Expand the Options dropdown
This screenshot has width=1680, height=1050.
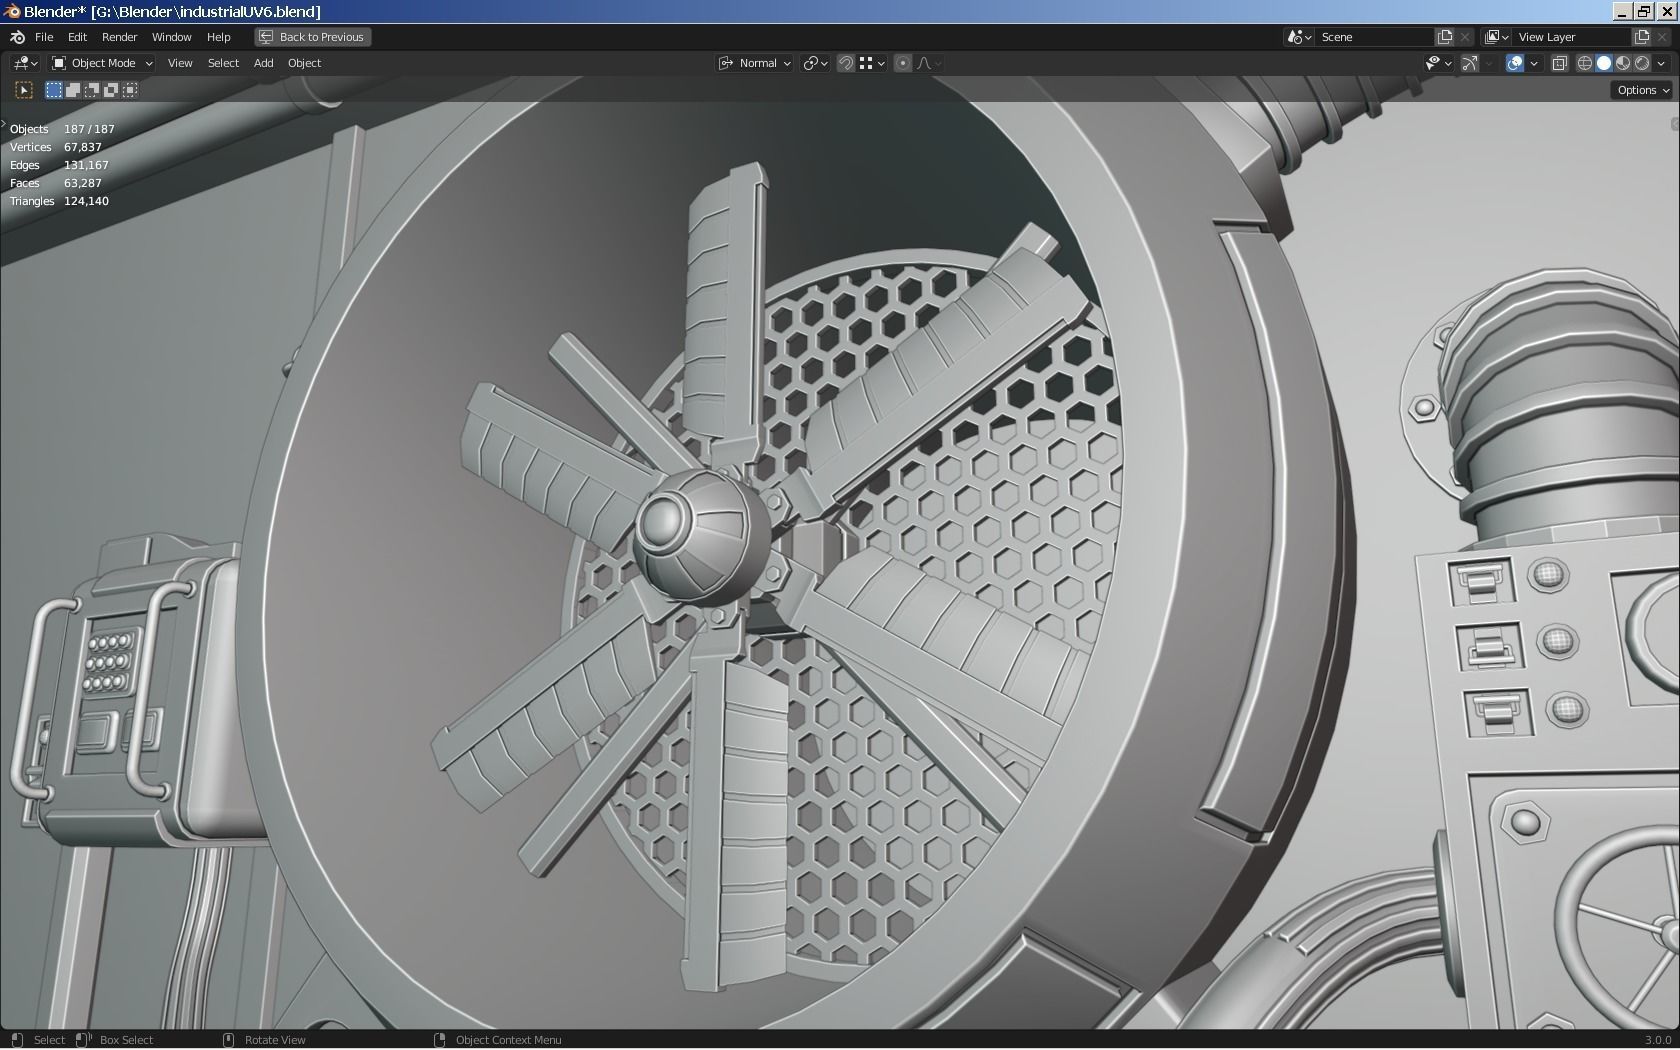coord(1643,90)
